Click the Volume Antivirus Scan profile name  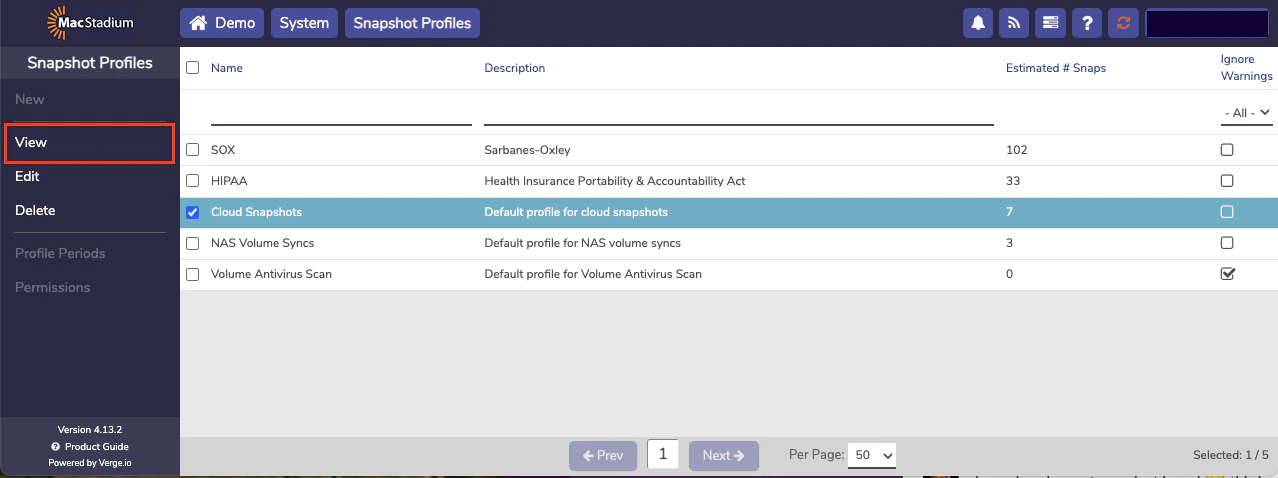[x=271, y=274]
